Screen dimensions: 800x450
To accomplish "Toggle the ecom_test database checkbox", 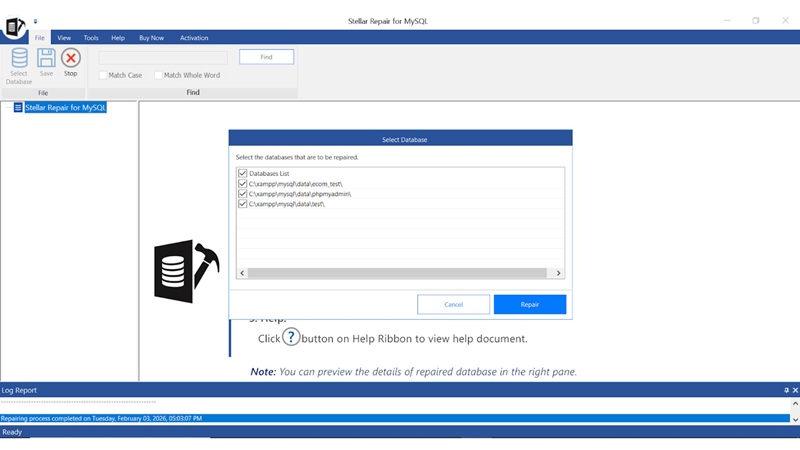I will [242, 183].
